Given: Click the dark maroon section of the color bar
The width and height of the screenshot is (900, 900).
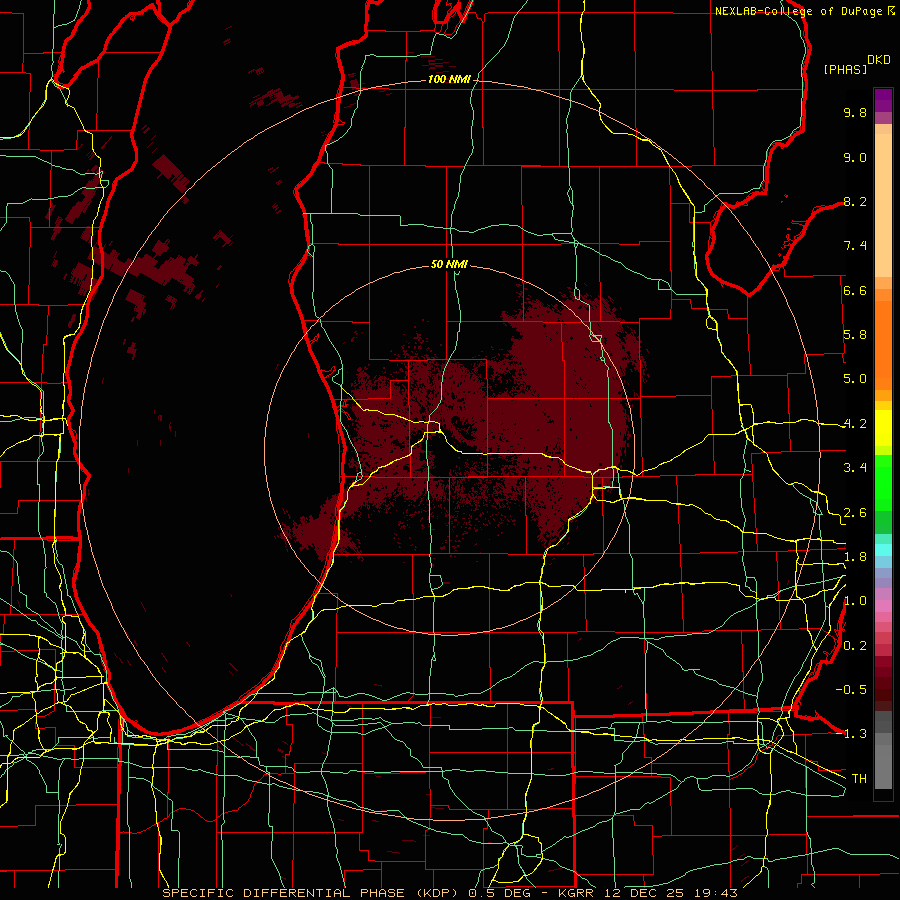Looking at the screenshot, I should 883,686.
